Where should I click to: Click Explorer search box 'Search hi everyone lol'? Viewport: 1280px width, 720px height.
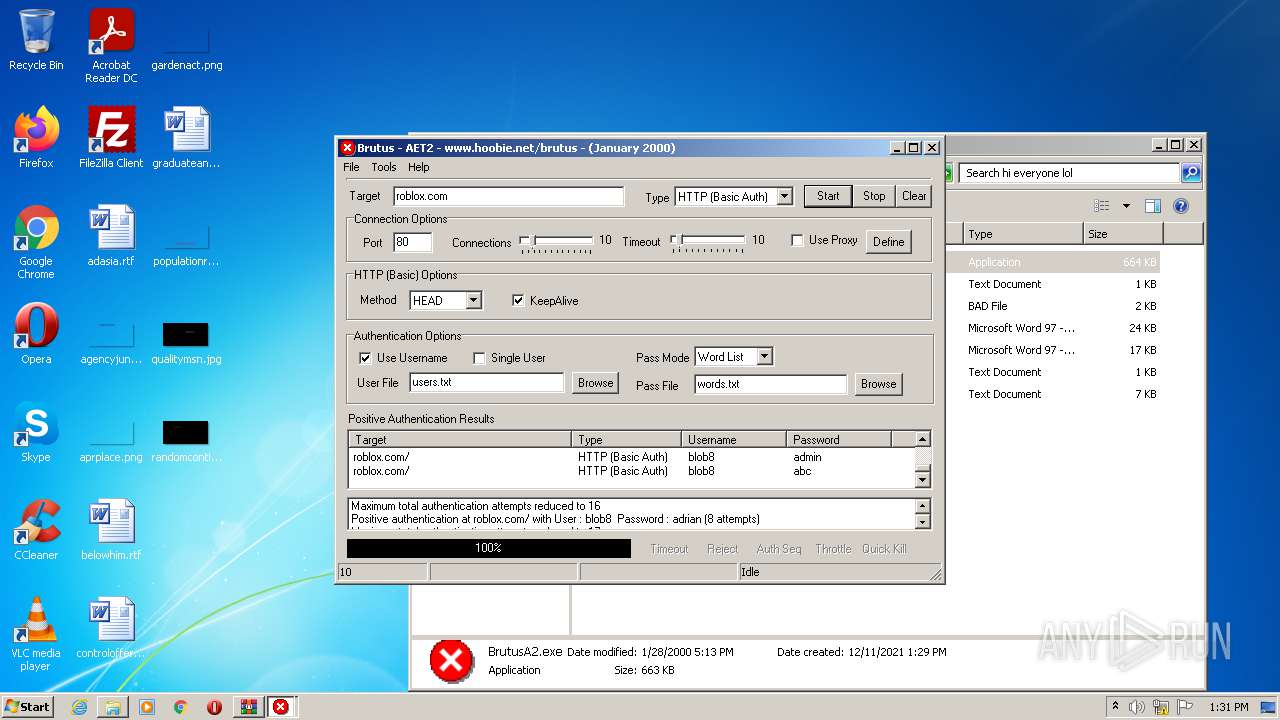coord(1070,173)
